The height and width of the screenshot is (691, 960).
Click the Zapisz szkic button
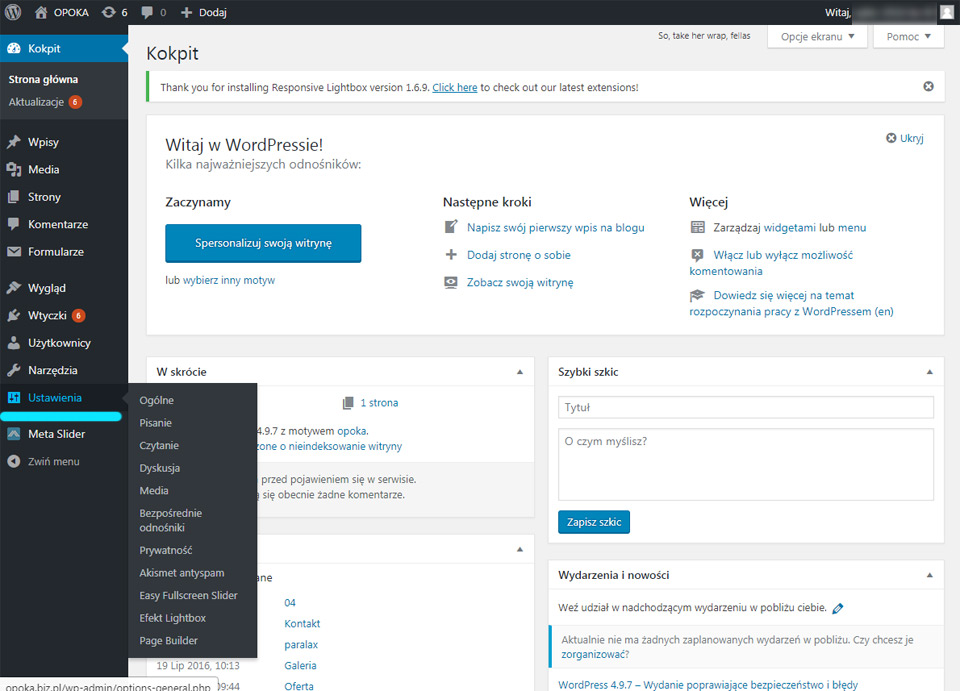[594, 522]
